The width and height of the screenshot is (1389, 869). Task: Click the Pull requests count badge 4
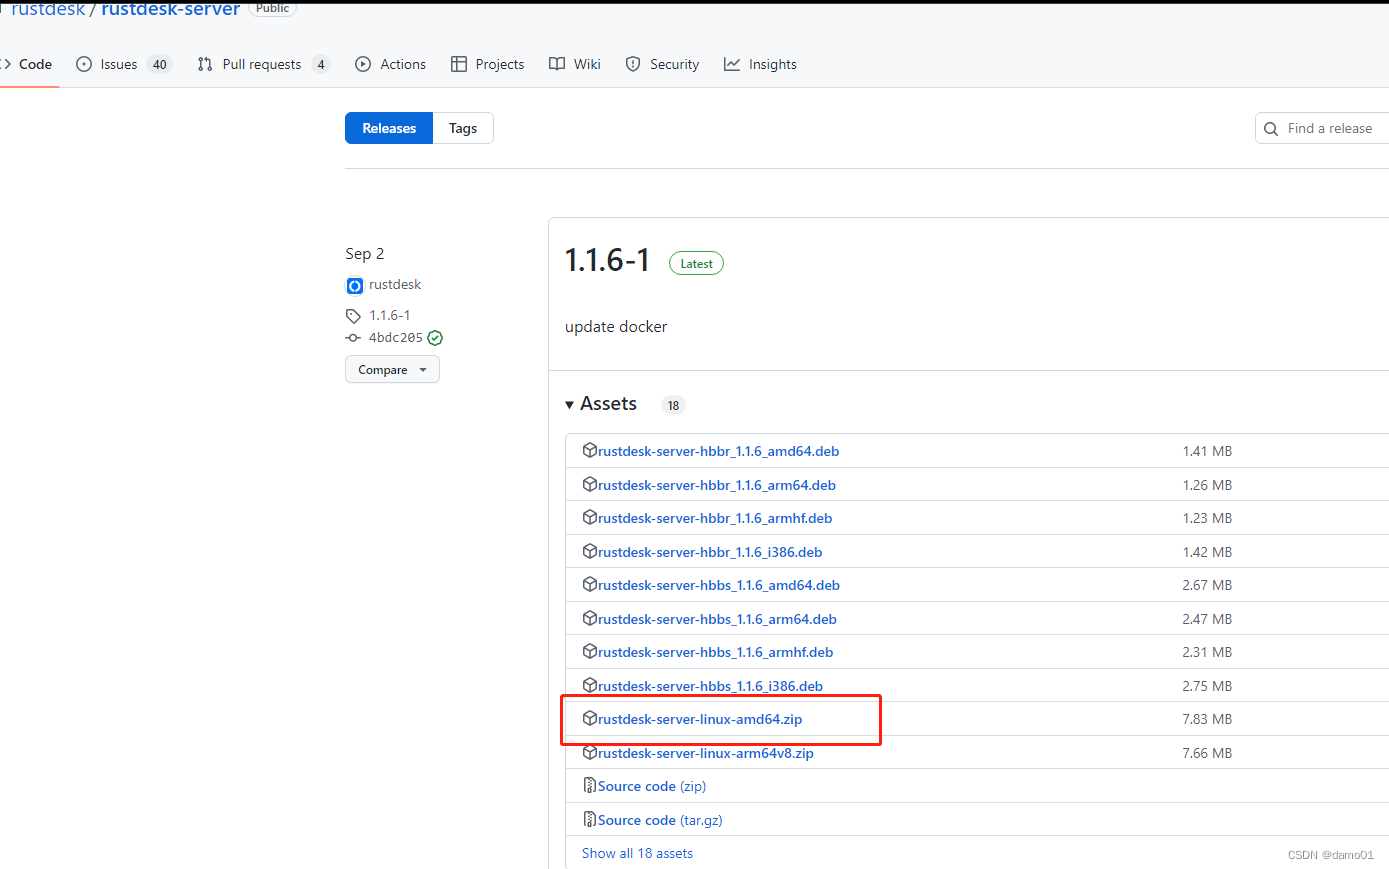coord(321,64)
